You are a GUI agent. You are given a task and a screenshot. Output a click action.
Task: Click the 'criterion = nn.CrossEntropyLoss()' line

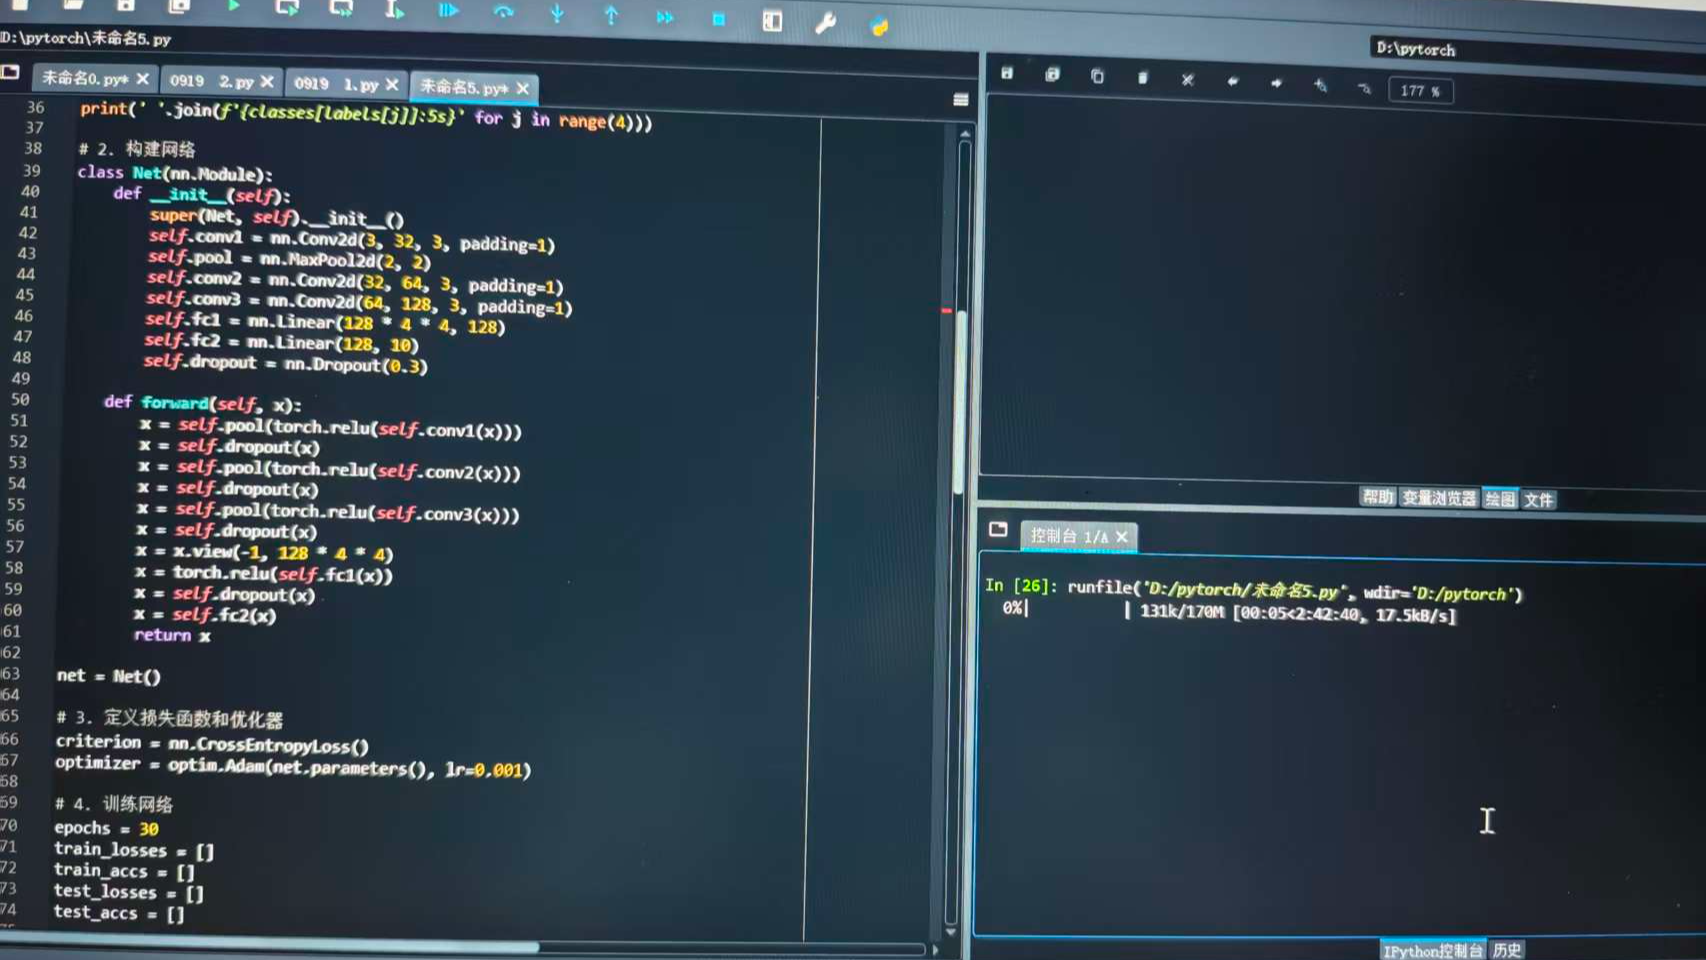[x=212, y=743]
